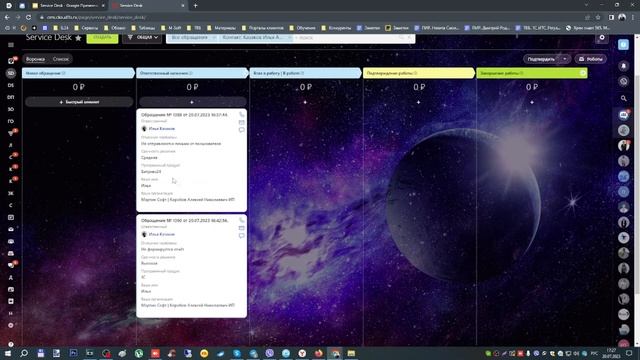Open 'Роботы' button
The height and width of the screenshot is (360, 640).
click(x=591, y=59)
